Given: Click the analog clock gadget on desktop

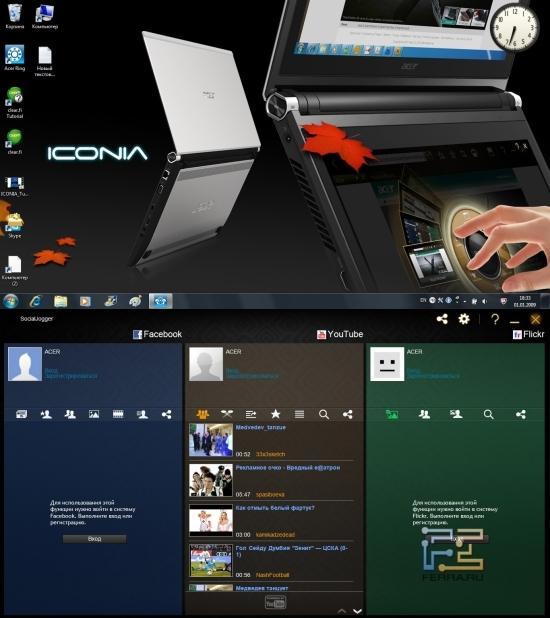Looking at the screenshot, I should tap(515, 28).
